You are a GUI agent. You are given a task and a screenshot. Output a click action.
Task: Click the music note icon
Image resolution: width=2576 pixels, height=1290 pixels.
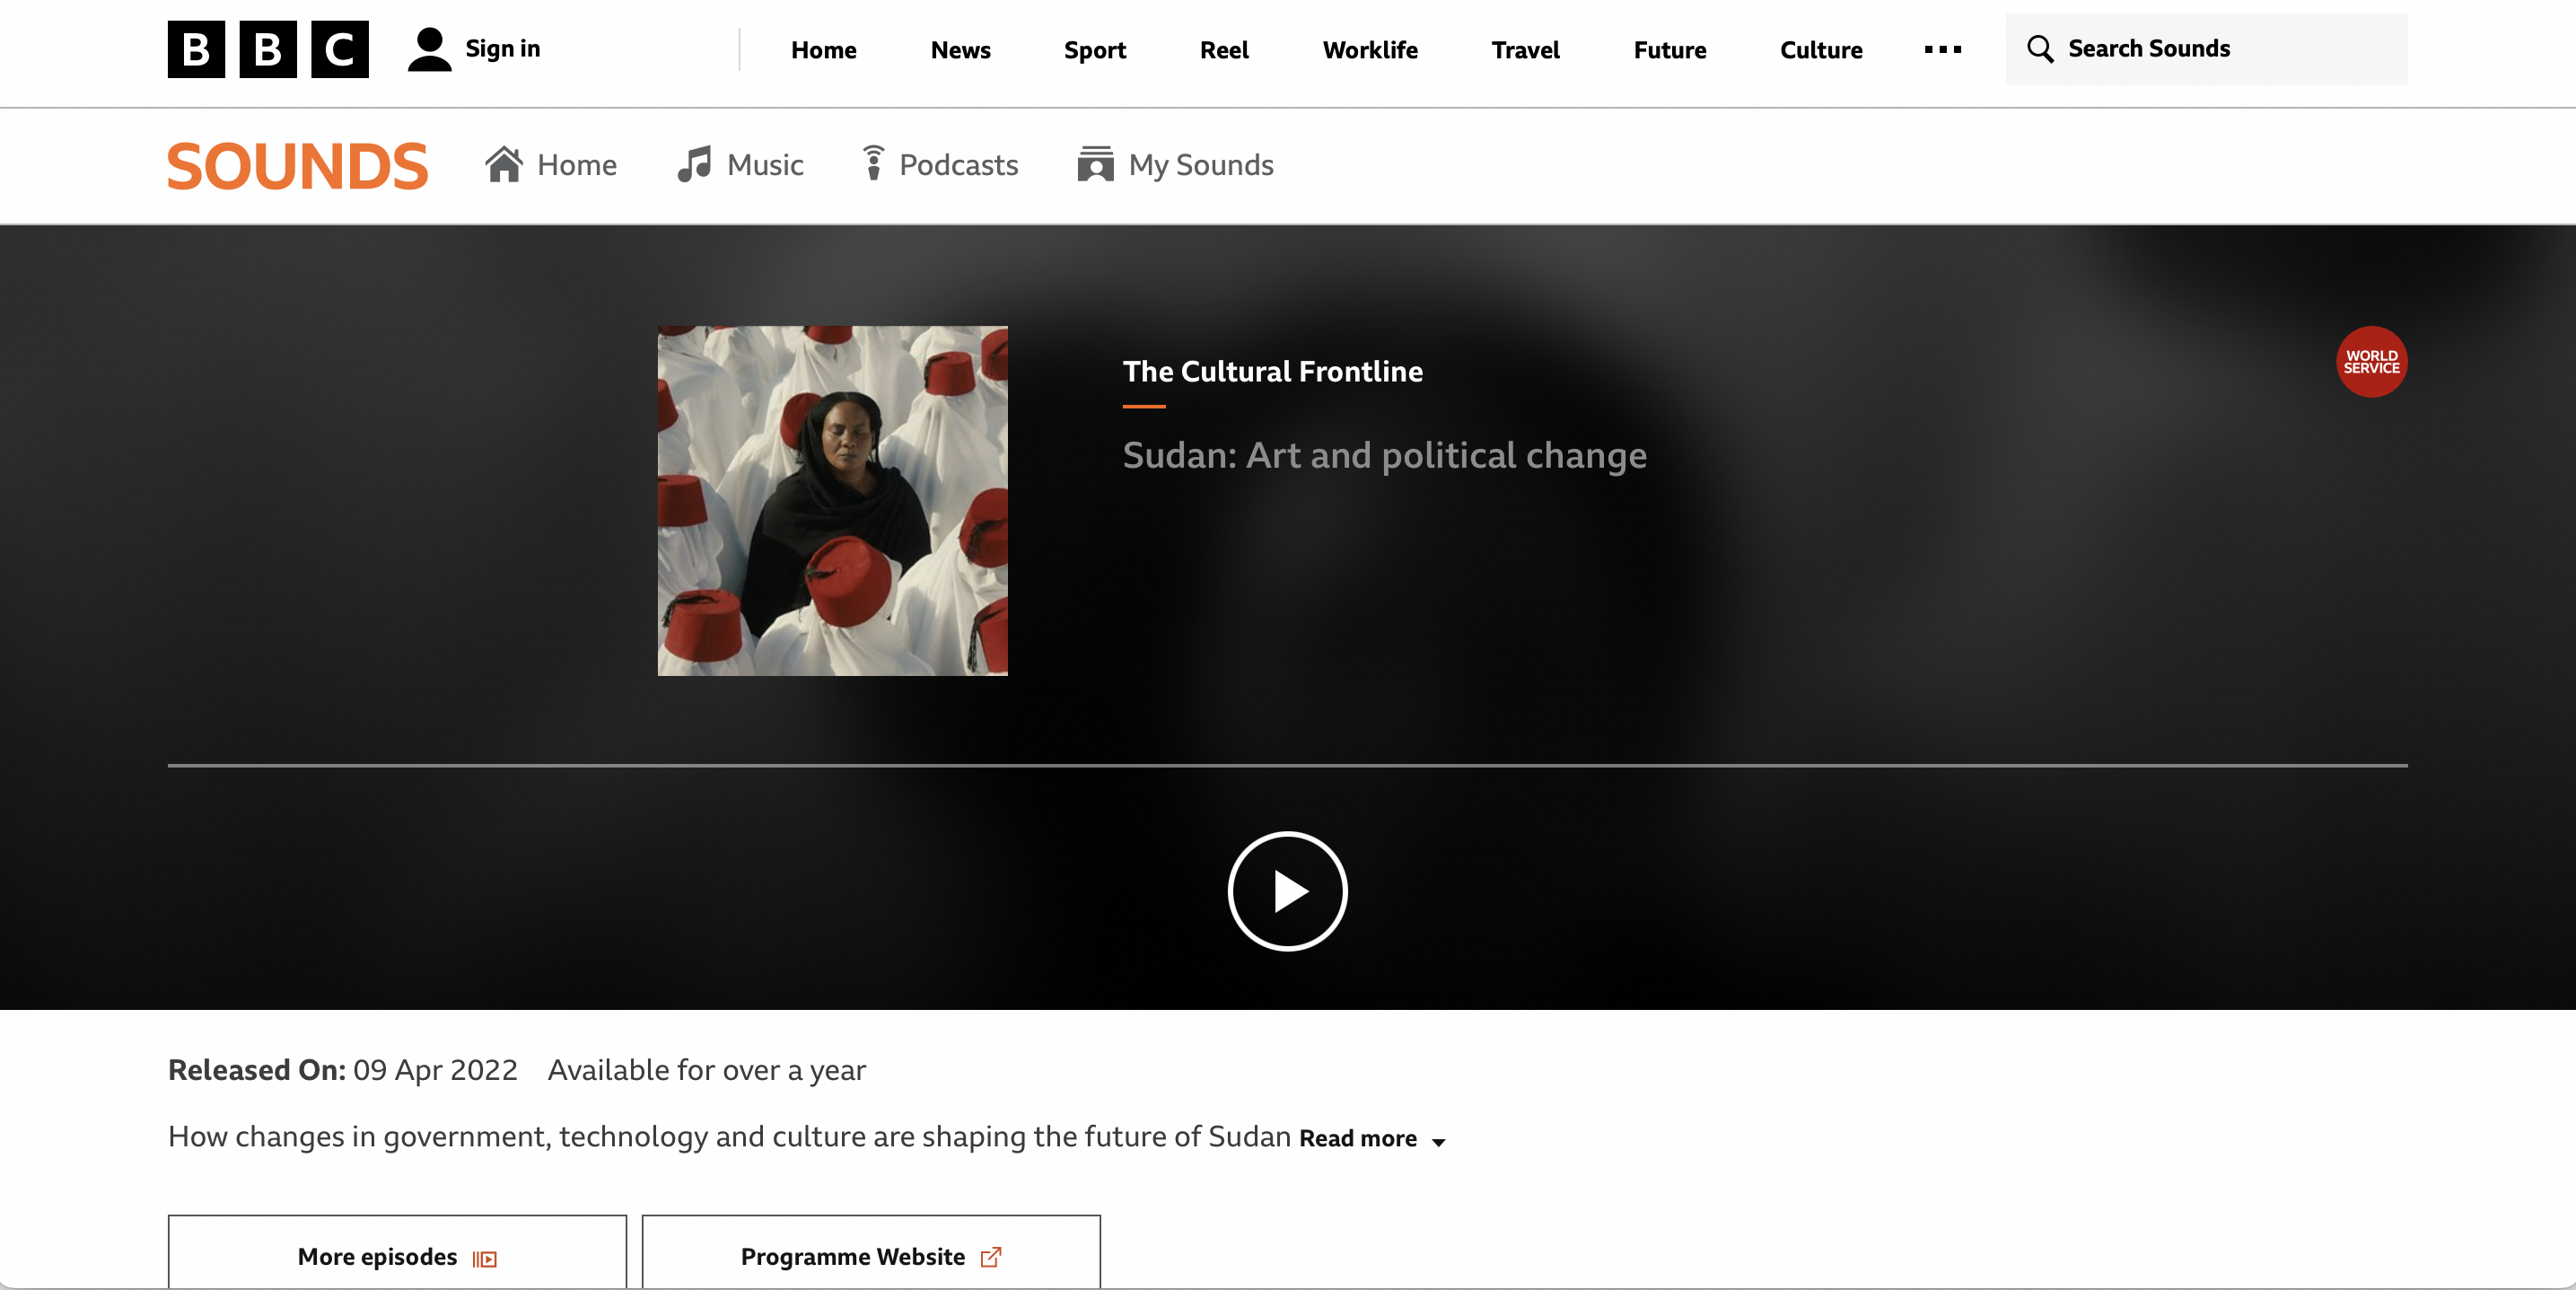[694, 164]
